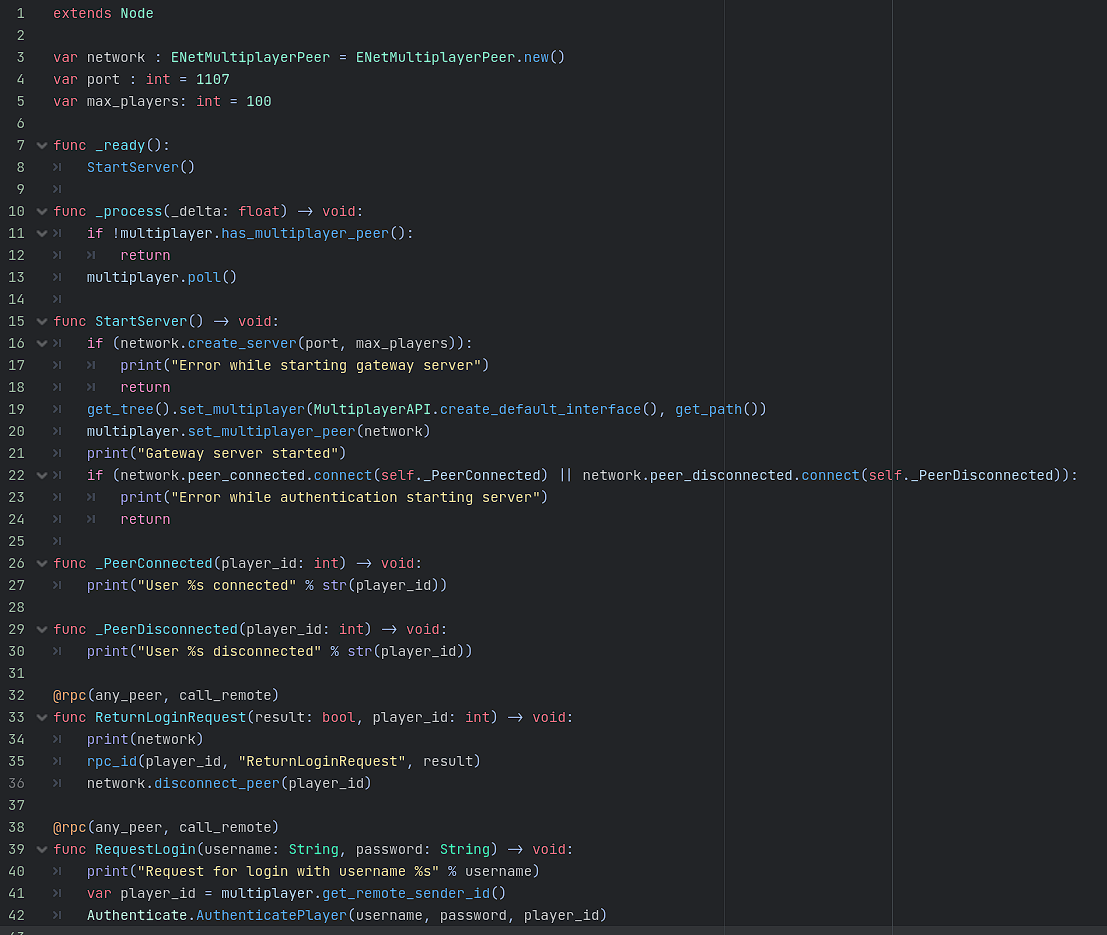
Task: Collapse the if block on line 16
Action: click(x=40, y=343)
